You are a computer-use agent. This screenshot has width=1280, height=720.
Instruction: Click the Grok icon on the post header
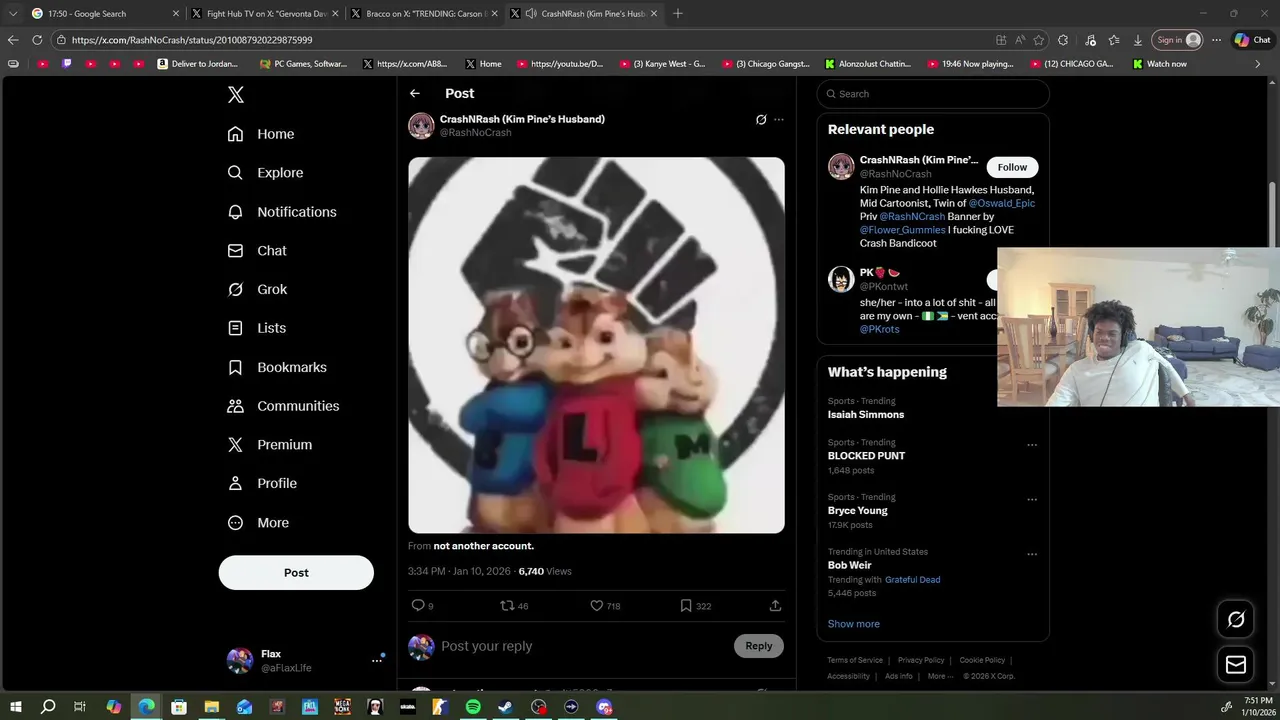(x=761, y=120)
